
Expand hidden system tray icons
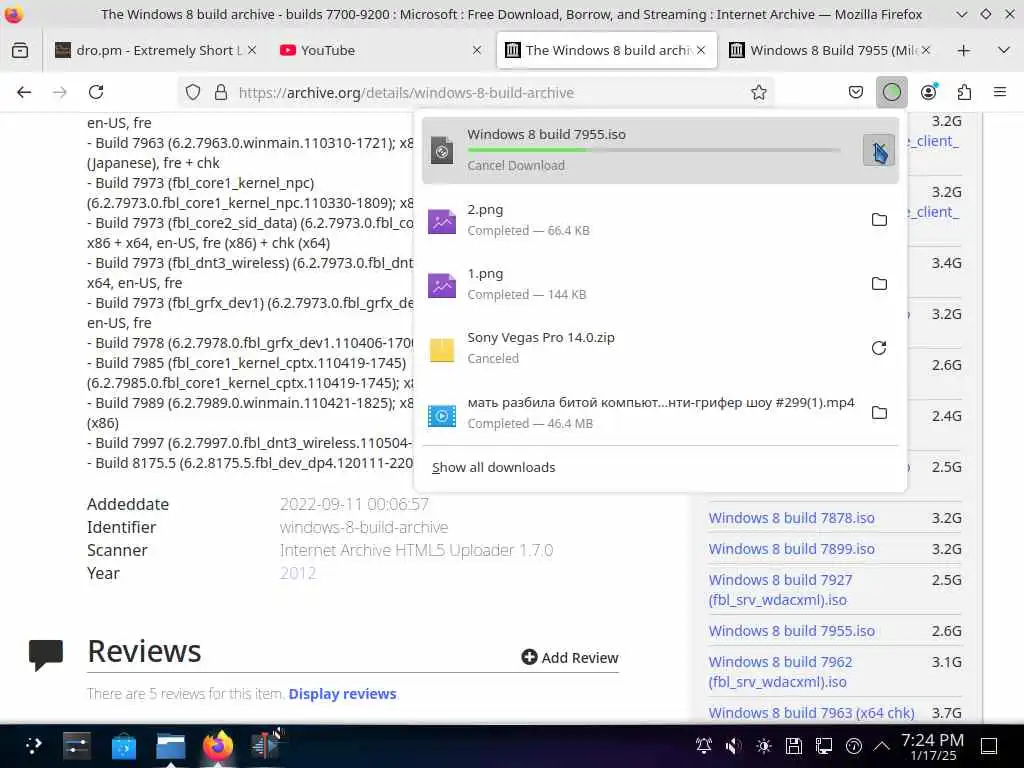pos(882,746)
